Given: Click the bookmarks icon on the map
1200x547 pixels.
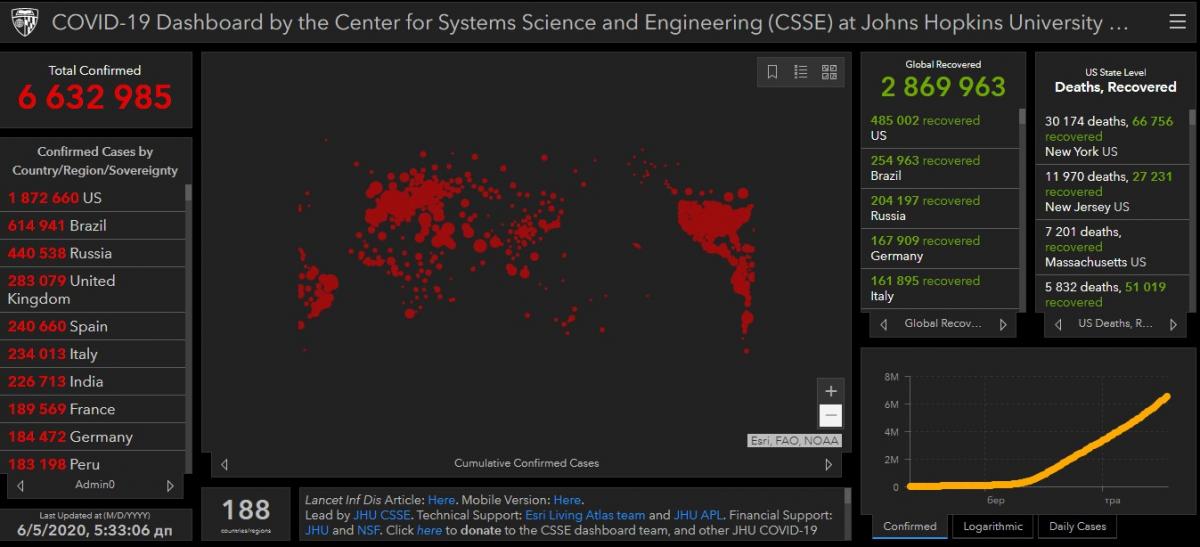Looking at the screenshot, I should (772, 72).
